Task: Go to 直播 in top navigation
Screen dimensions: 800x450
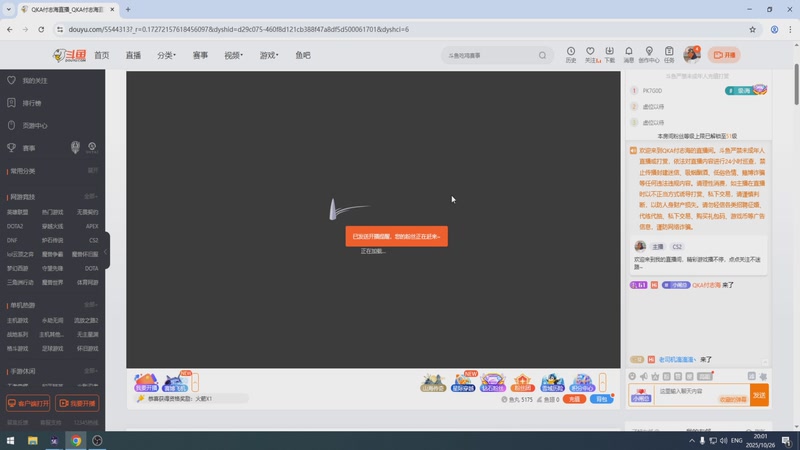Action: (x=133, y=55)
